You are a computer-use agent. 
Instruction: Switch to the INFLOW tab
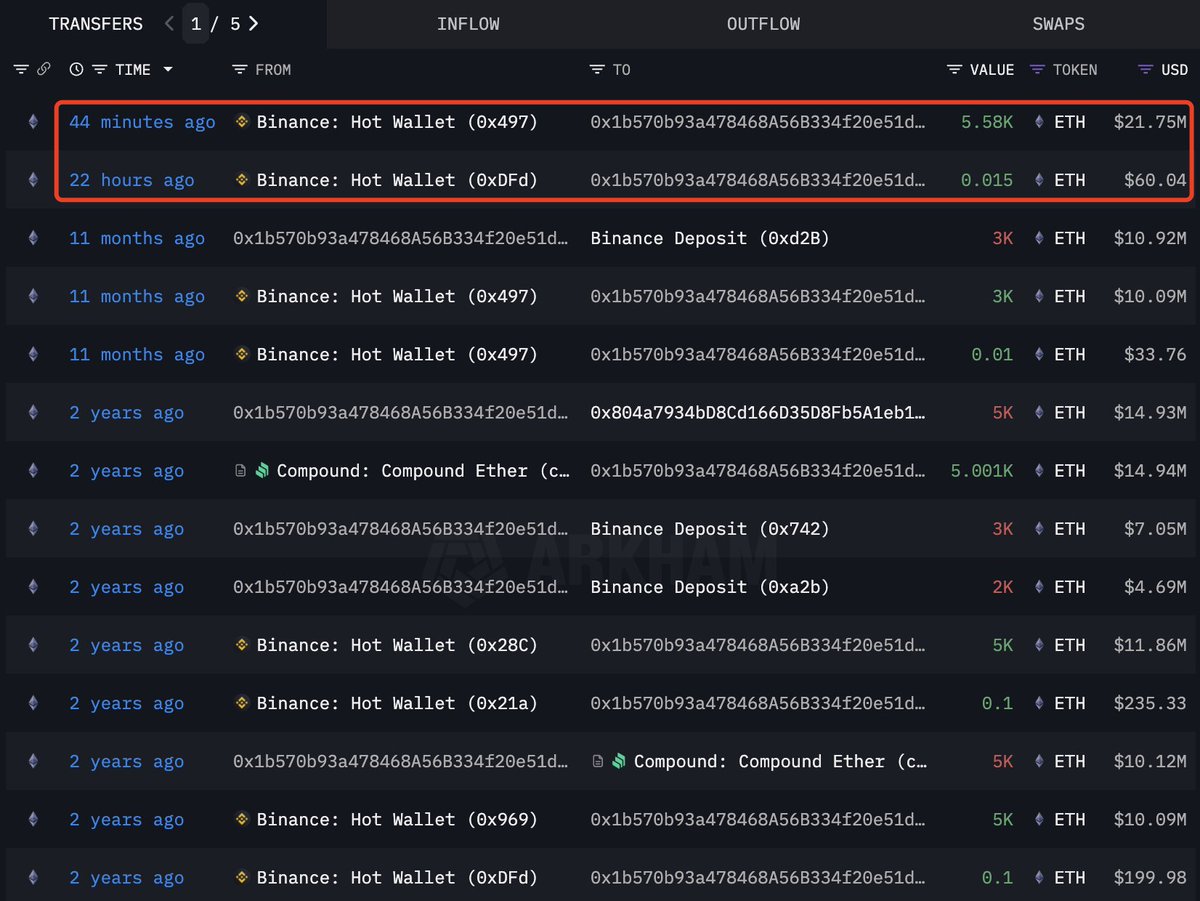point(468,24)
